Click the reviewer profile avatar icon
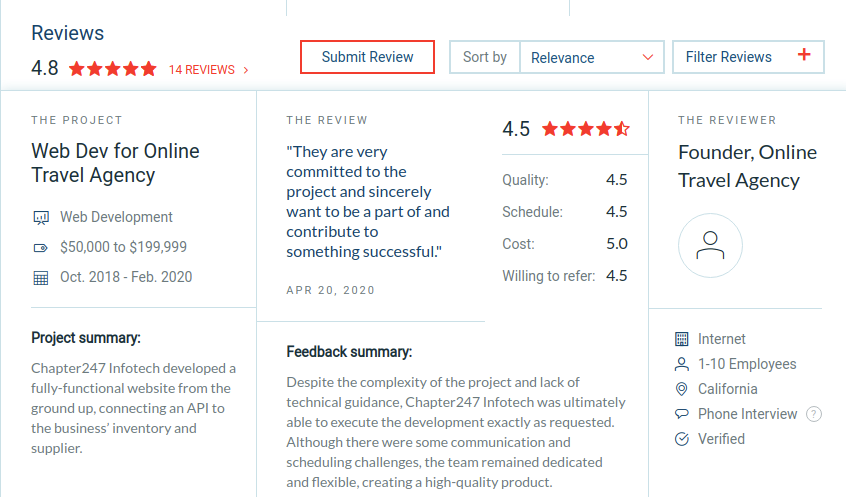846x497 pixels. tap(710, 245)
